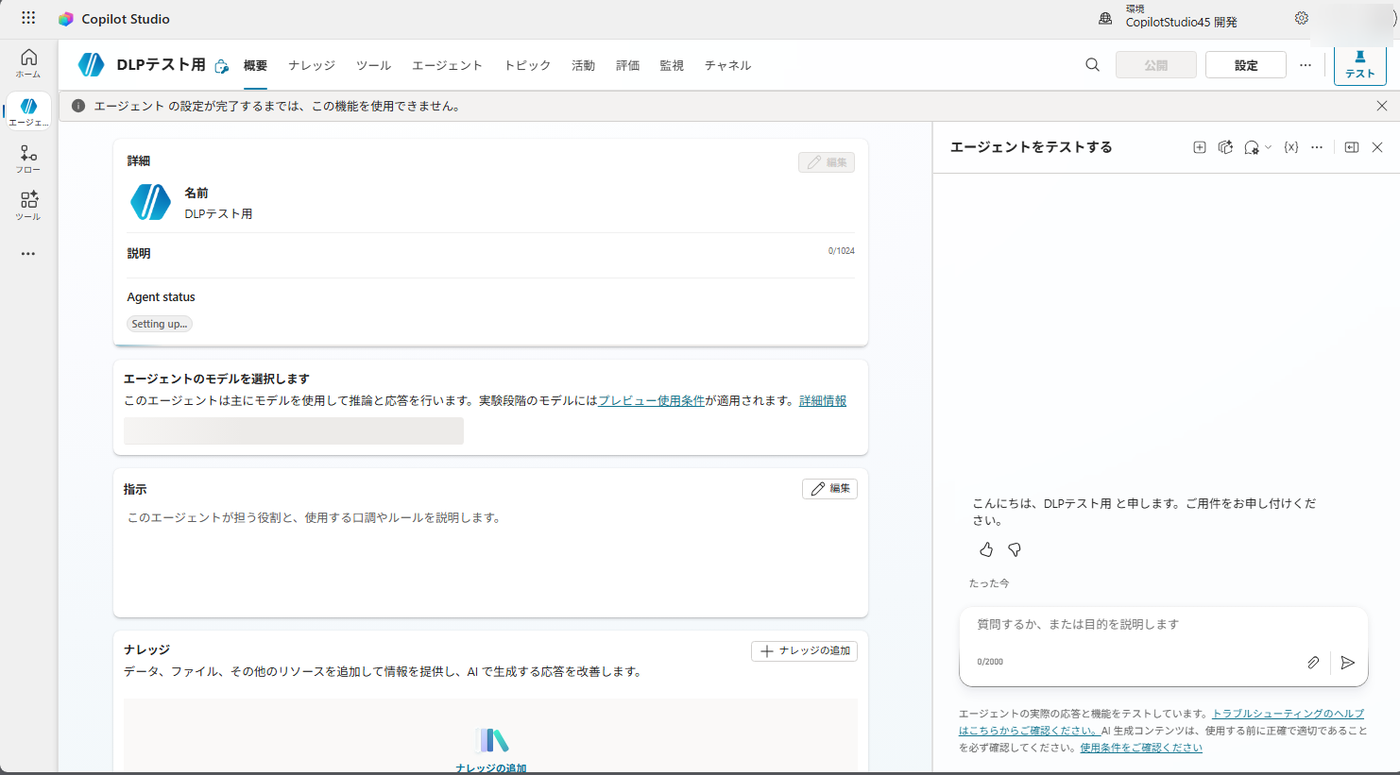Open the variables {x} panel
1400x775 pixels.
point(1291,147)
